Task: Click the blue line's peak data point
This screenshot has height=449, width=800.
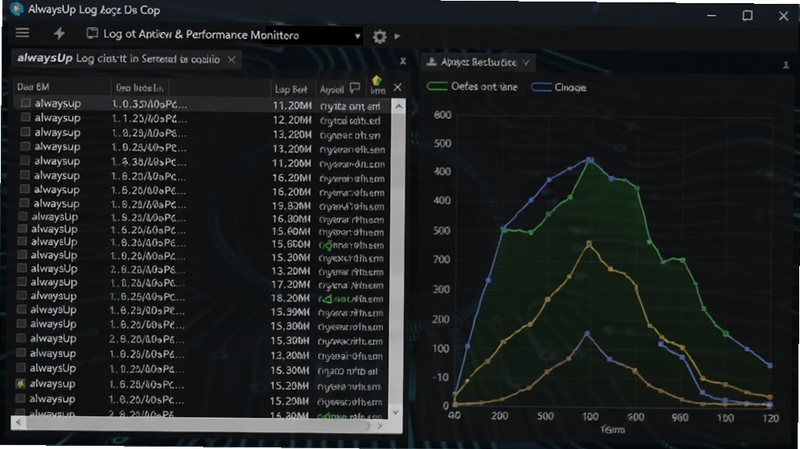Action: 590,160
